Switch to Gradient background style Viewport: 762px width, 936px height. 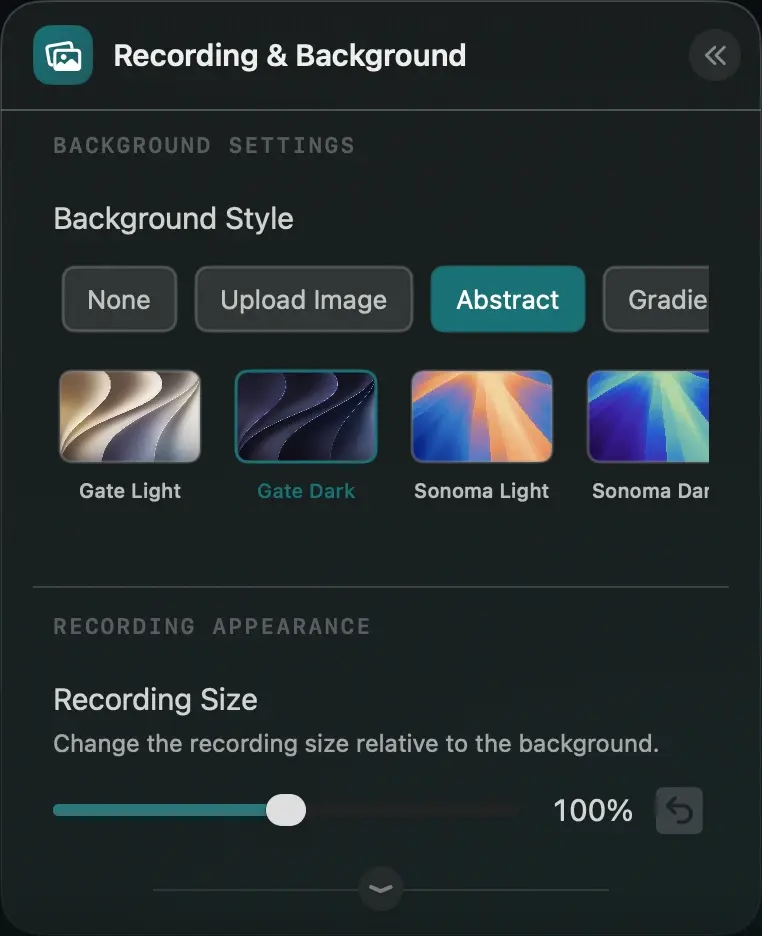pyautogui.click(x=656, y=299)
